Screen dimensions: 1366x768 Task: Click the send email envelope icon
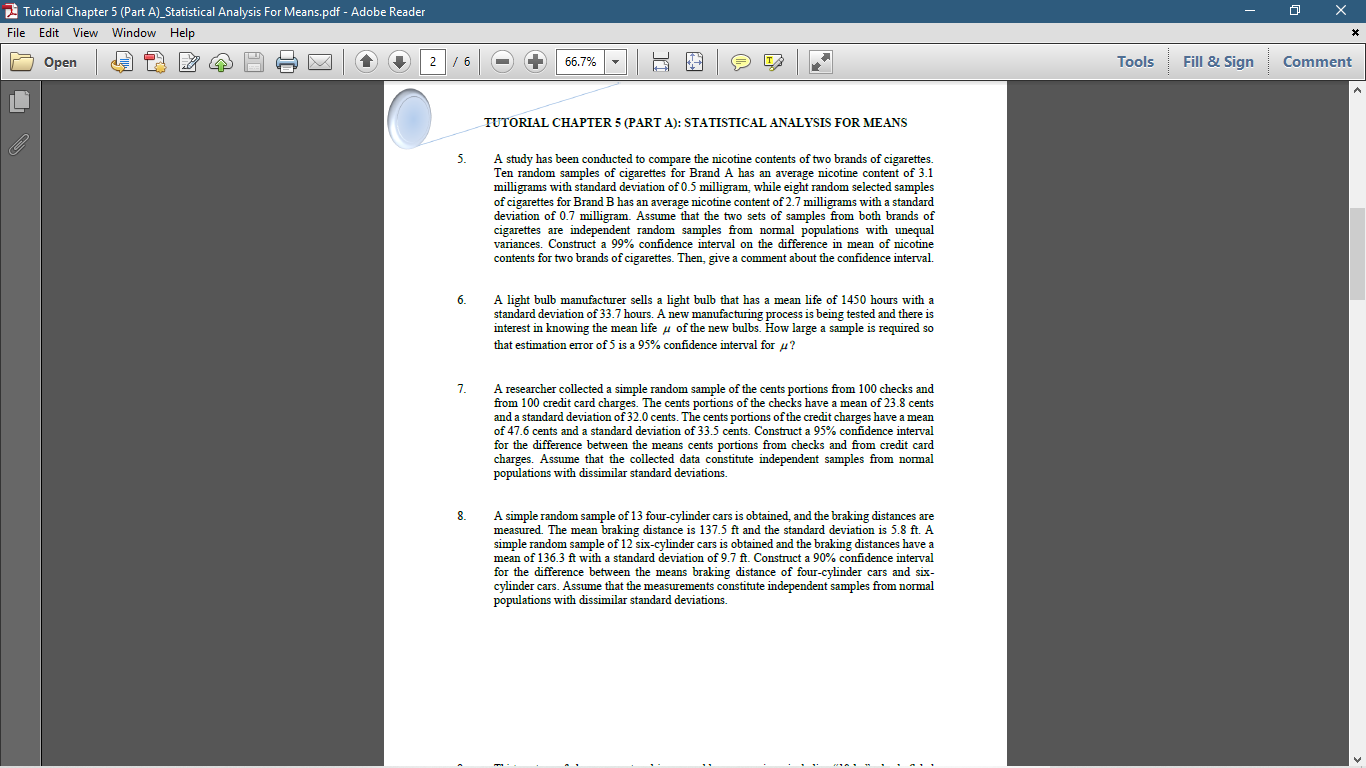(320, 62)
